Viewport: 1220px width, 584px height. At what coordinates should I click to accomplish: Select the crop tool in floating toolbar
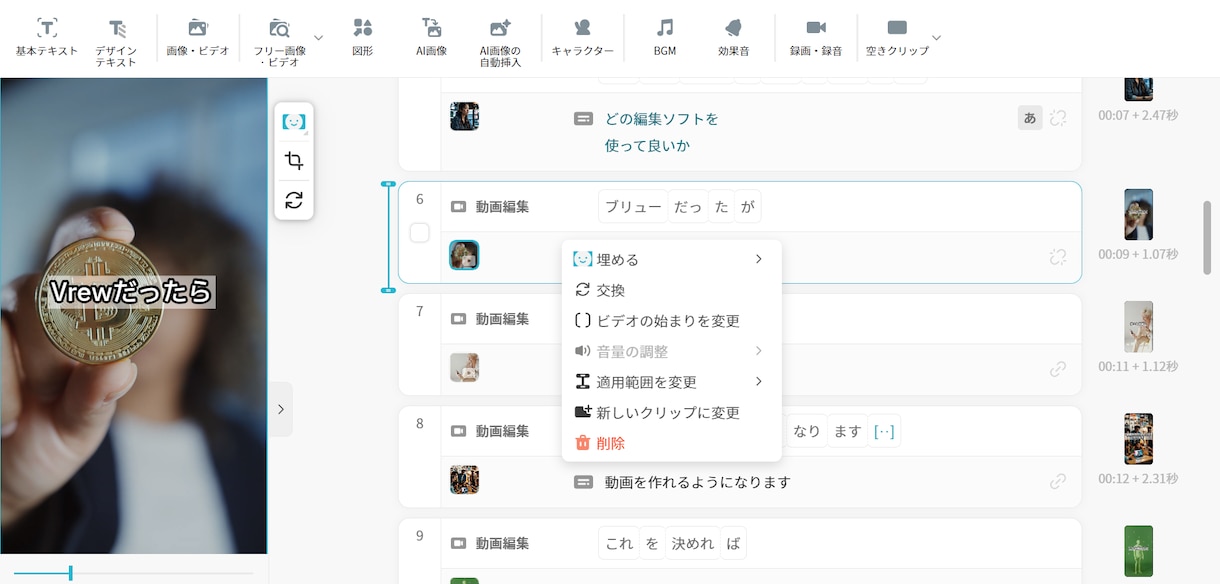click(294, 161)
